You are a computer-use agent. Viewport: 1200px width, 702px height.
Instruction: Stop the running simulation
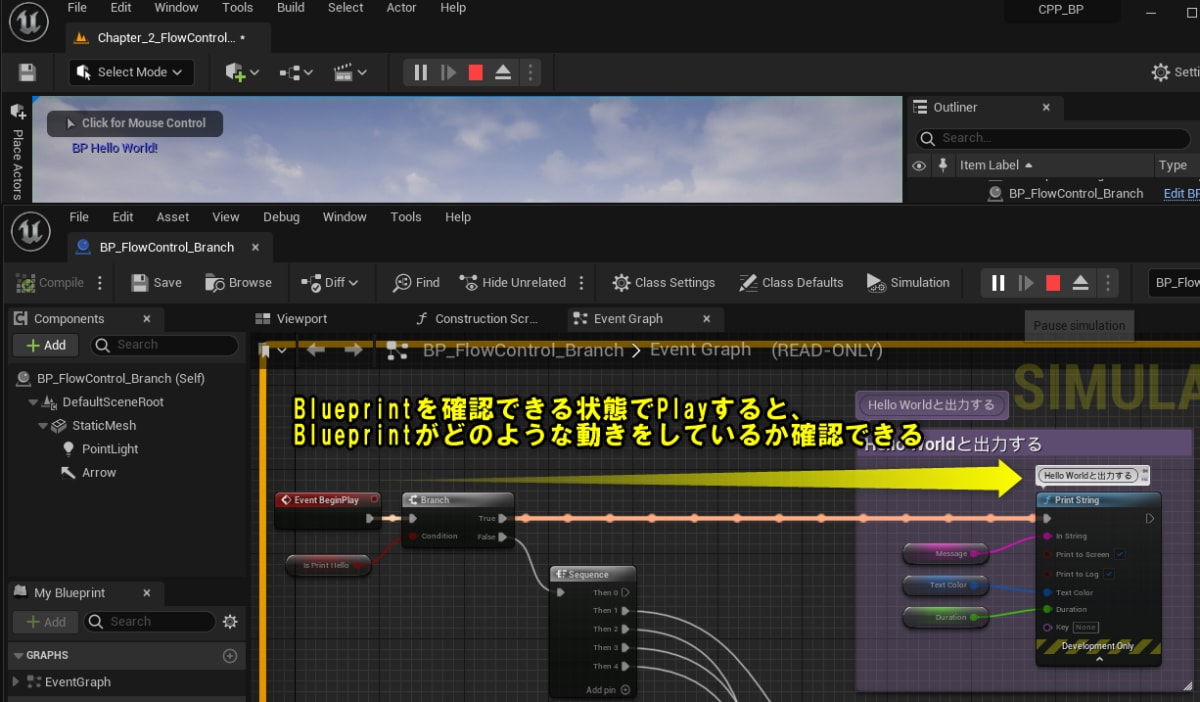(1052, 283)
